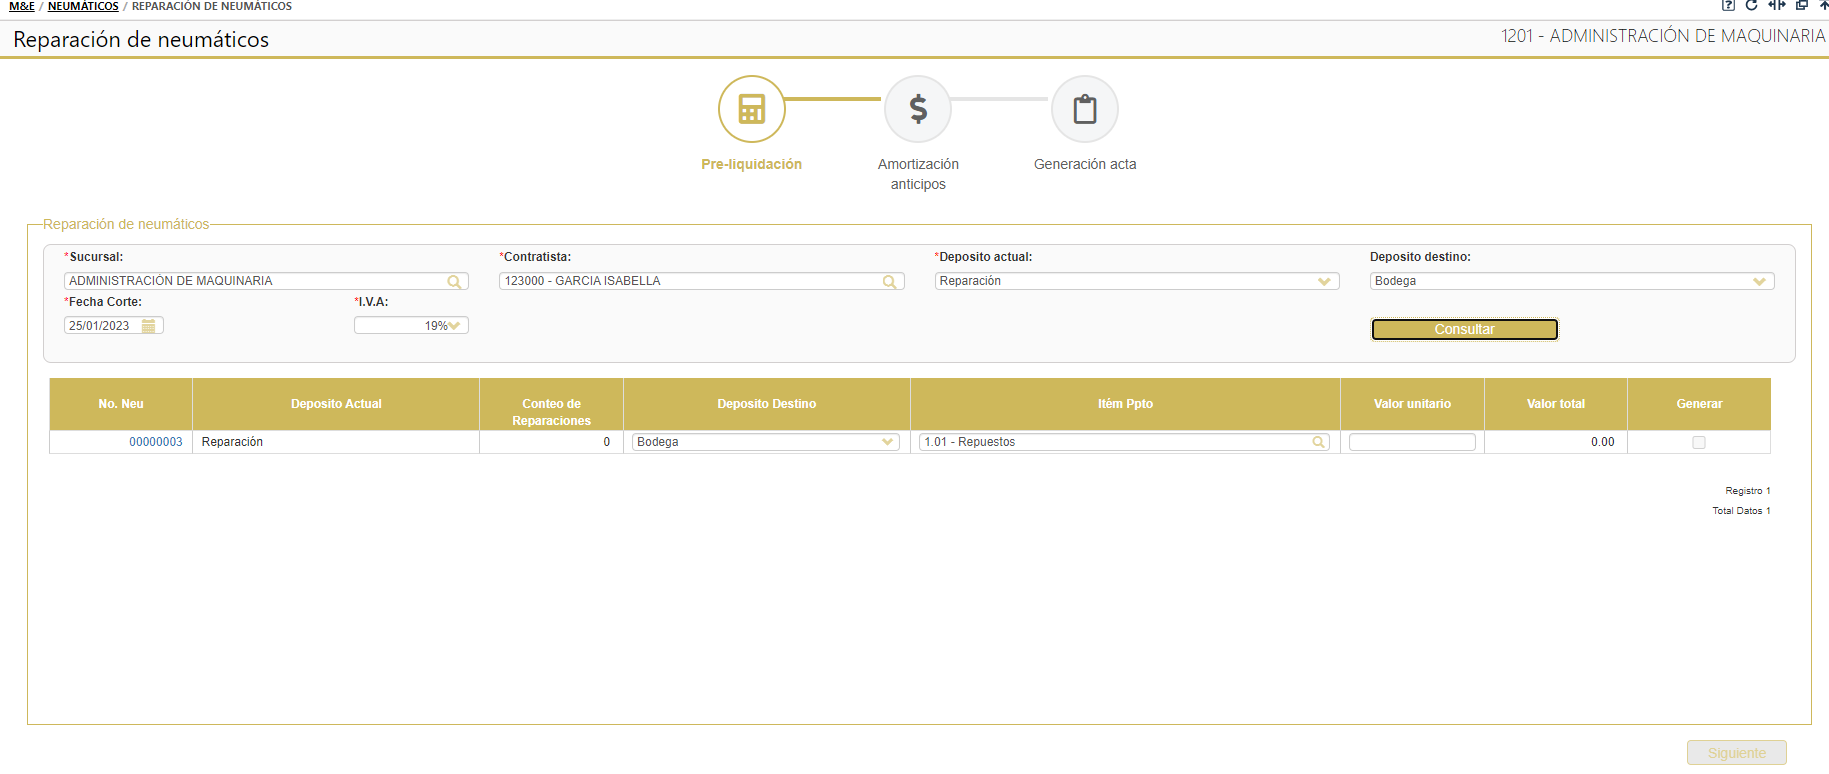Click the Valor total 0.00 cell
This screenshot has height=774, width=1829.
click(x=1556, y=442)
